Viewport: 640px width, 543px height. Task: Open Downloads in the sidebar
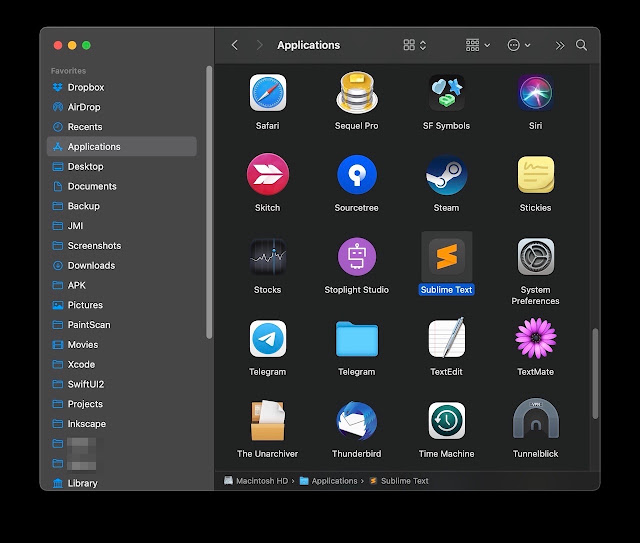click(x=122, y=265)
